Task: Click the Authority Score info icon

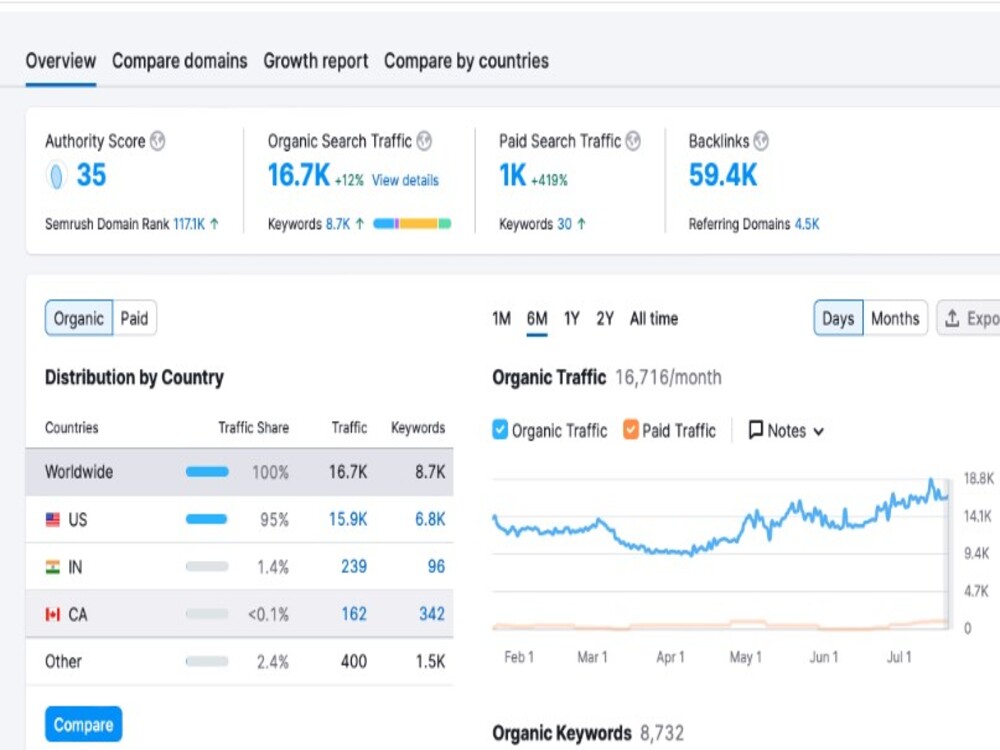Action: (x=158, y=141)
